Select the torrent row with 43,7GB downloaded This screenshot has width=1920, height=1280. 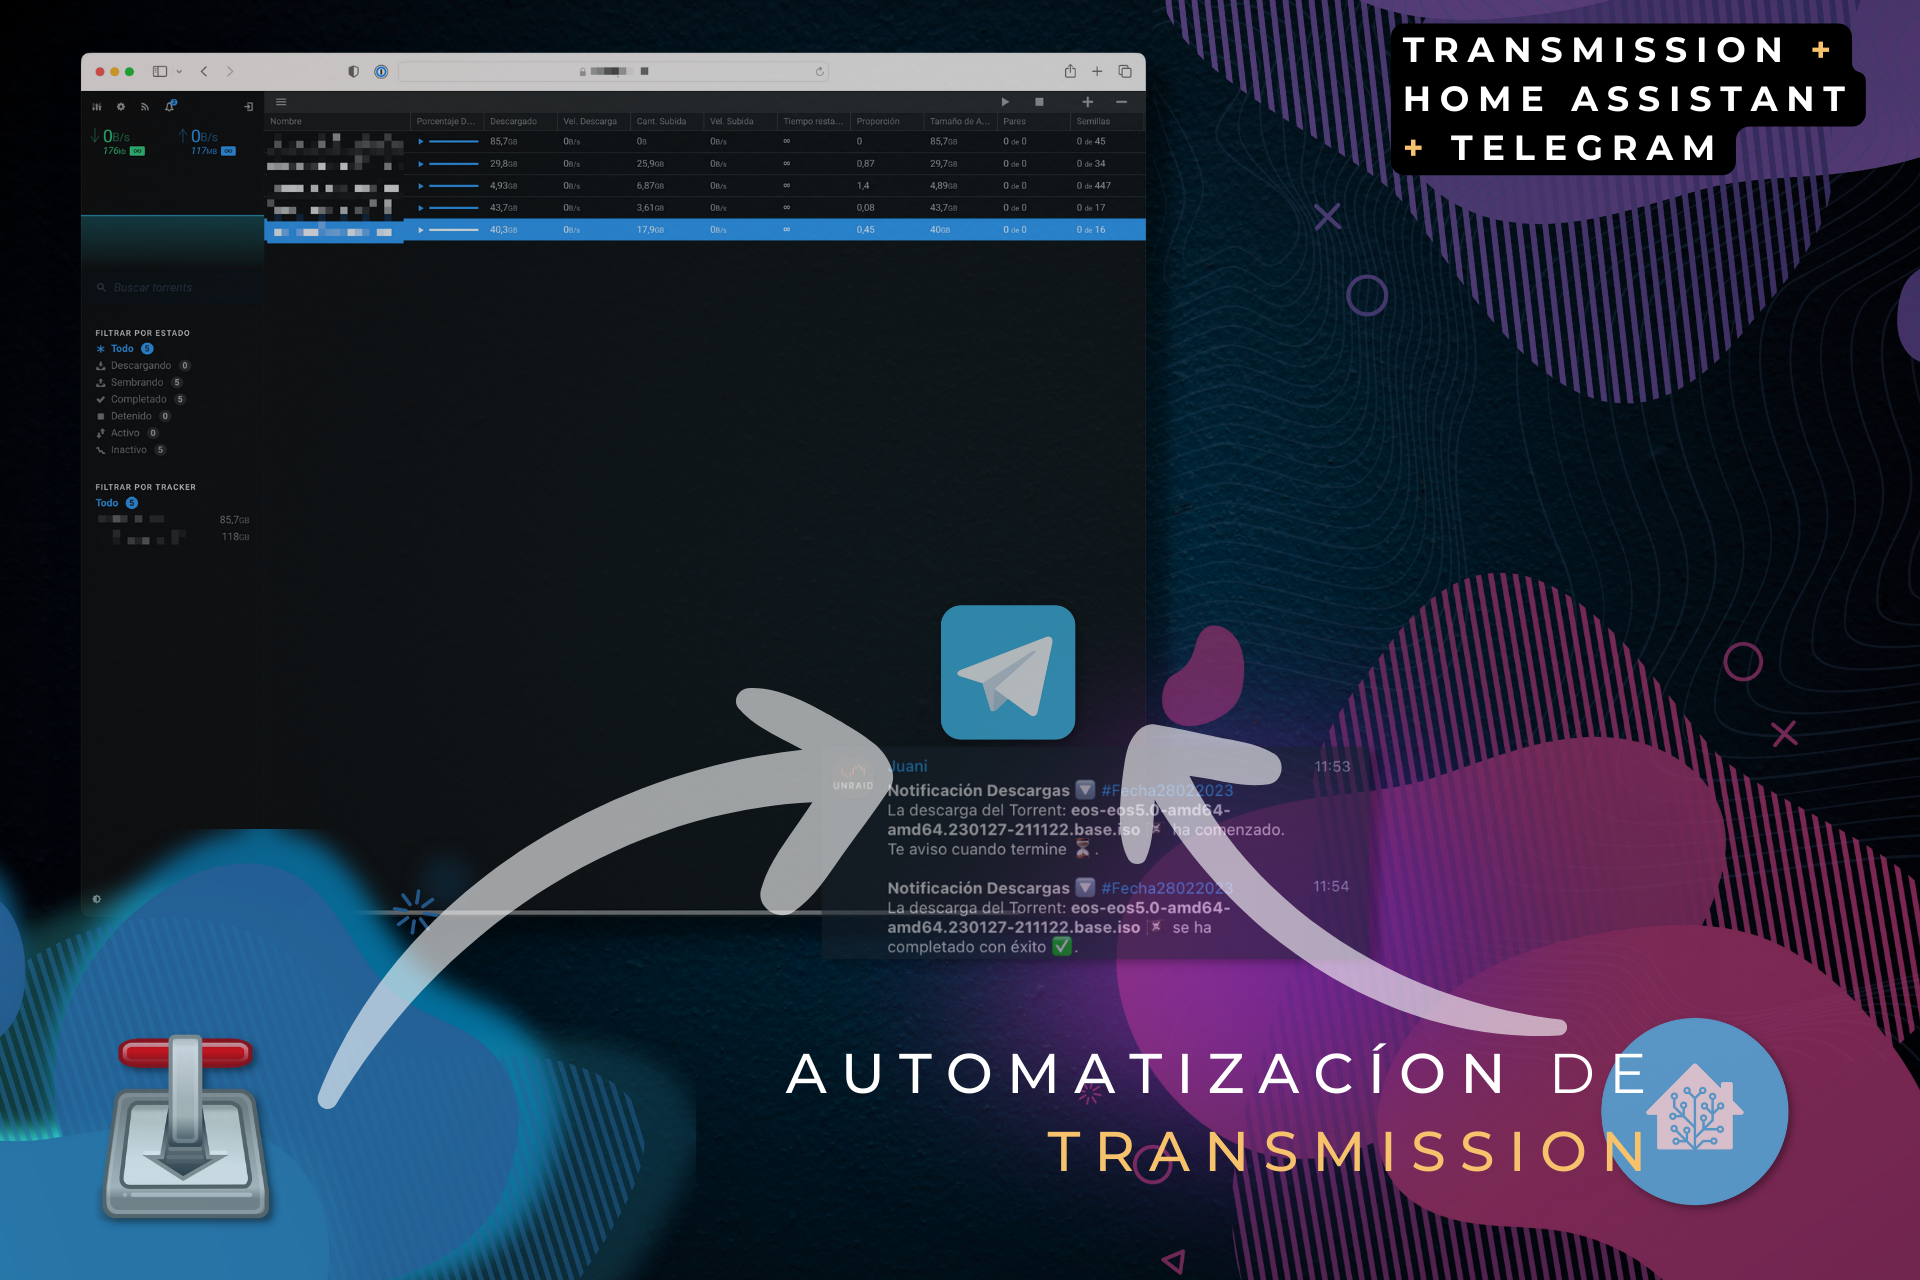point(705,208)
